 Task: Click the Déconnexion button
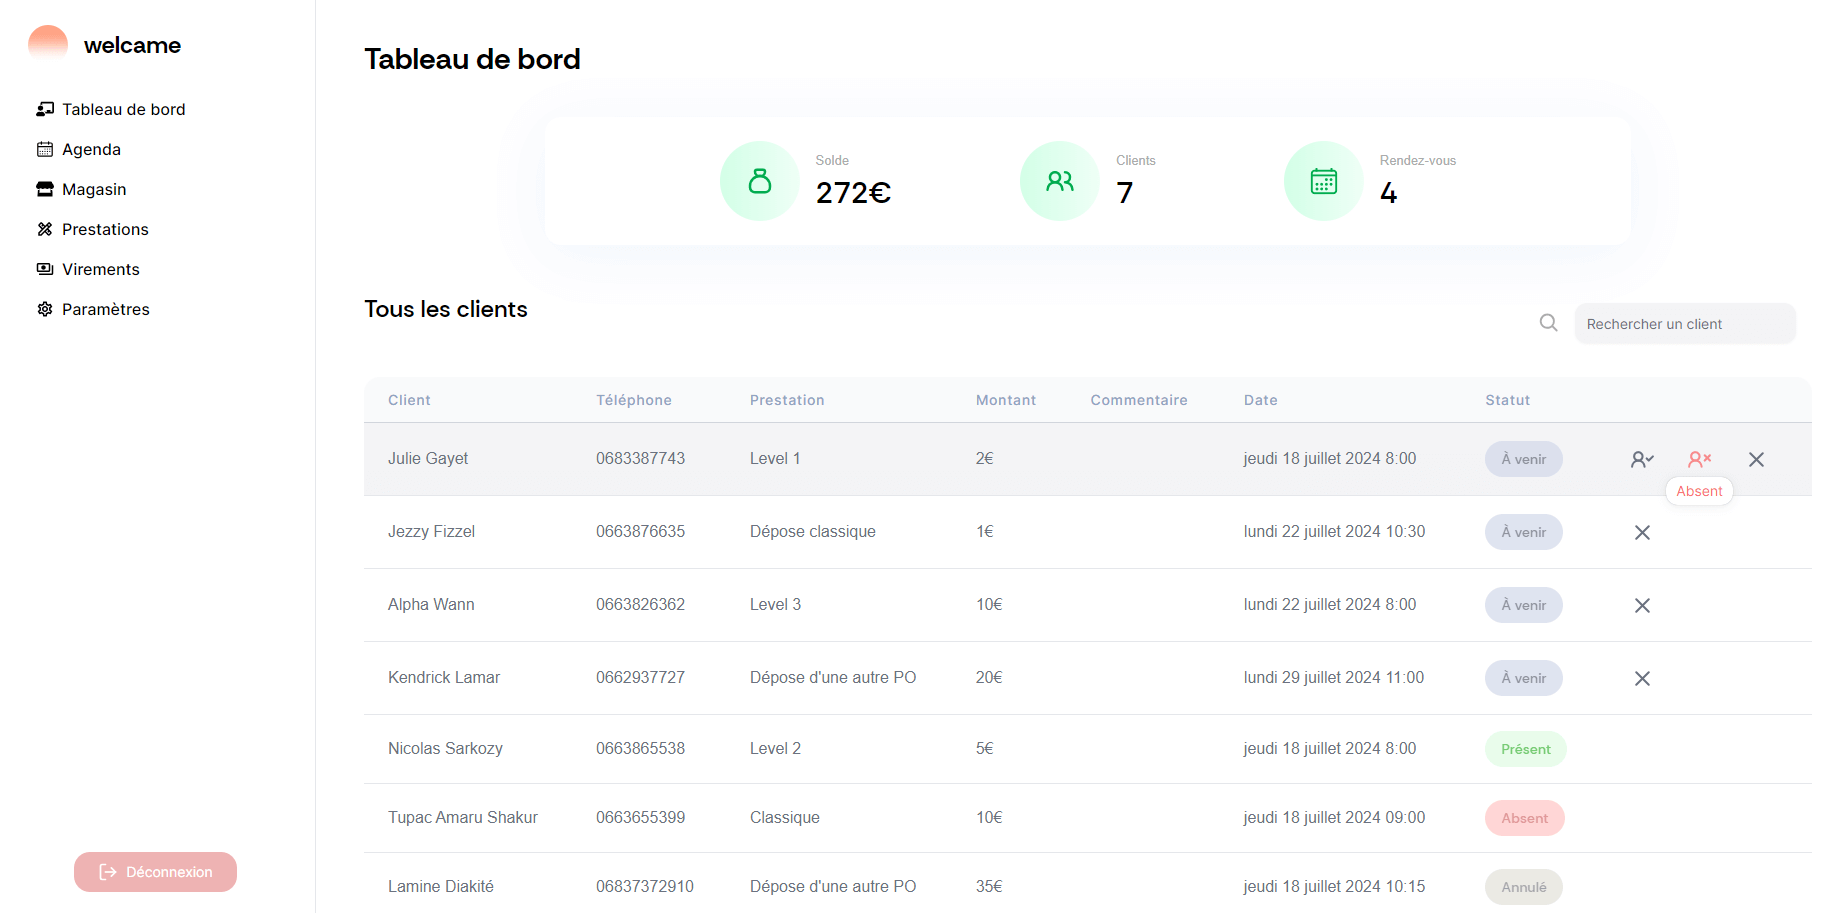[x=155, y=872]
